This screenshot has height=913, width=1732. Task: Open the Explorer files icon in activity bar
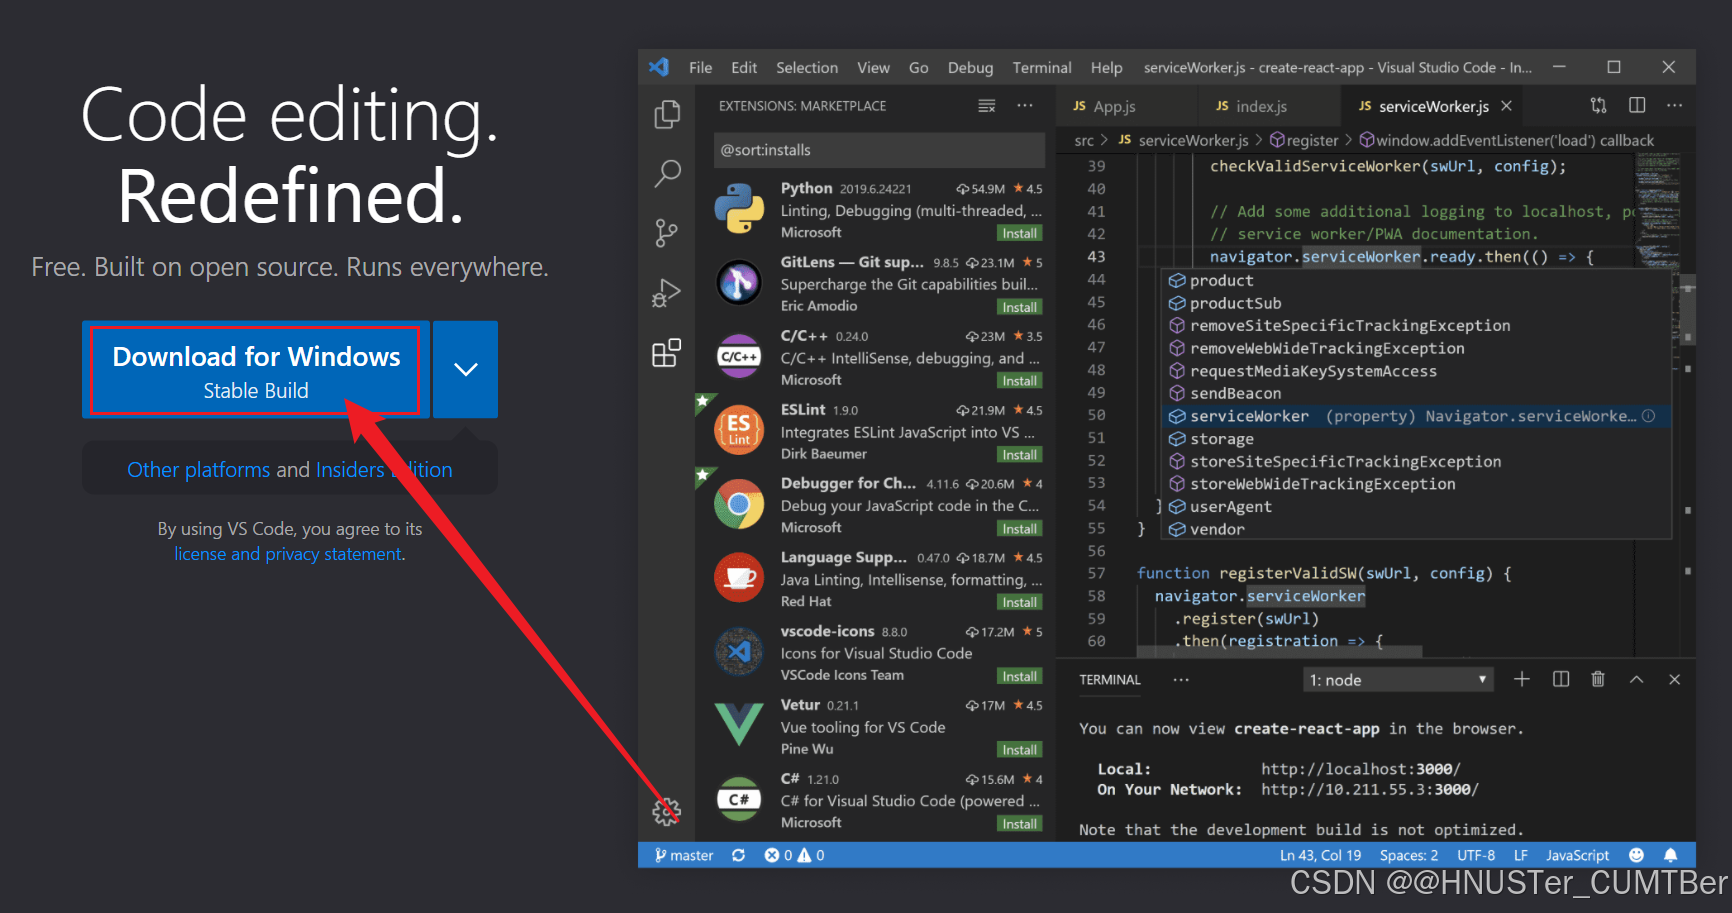click(x=667, y=115)
